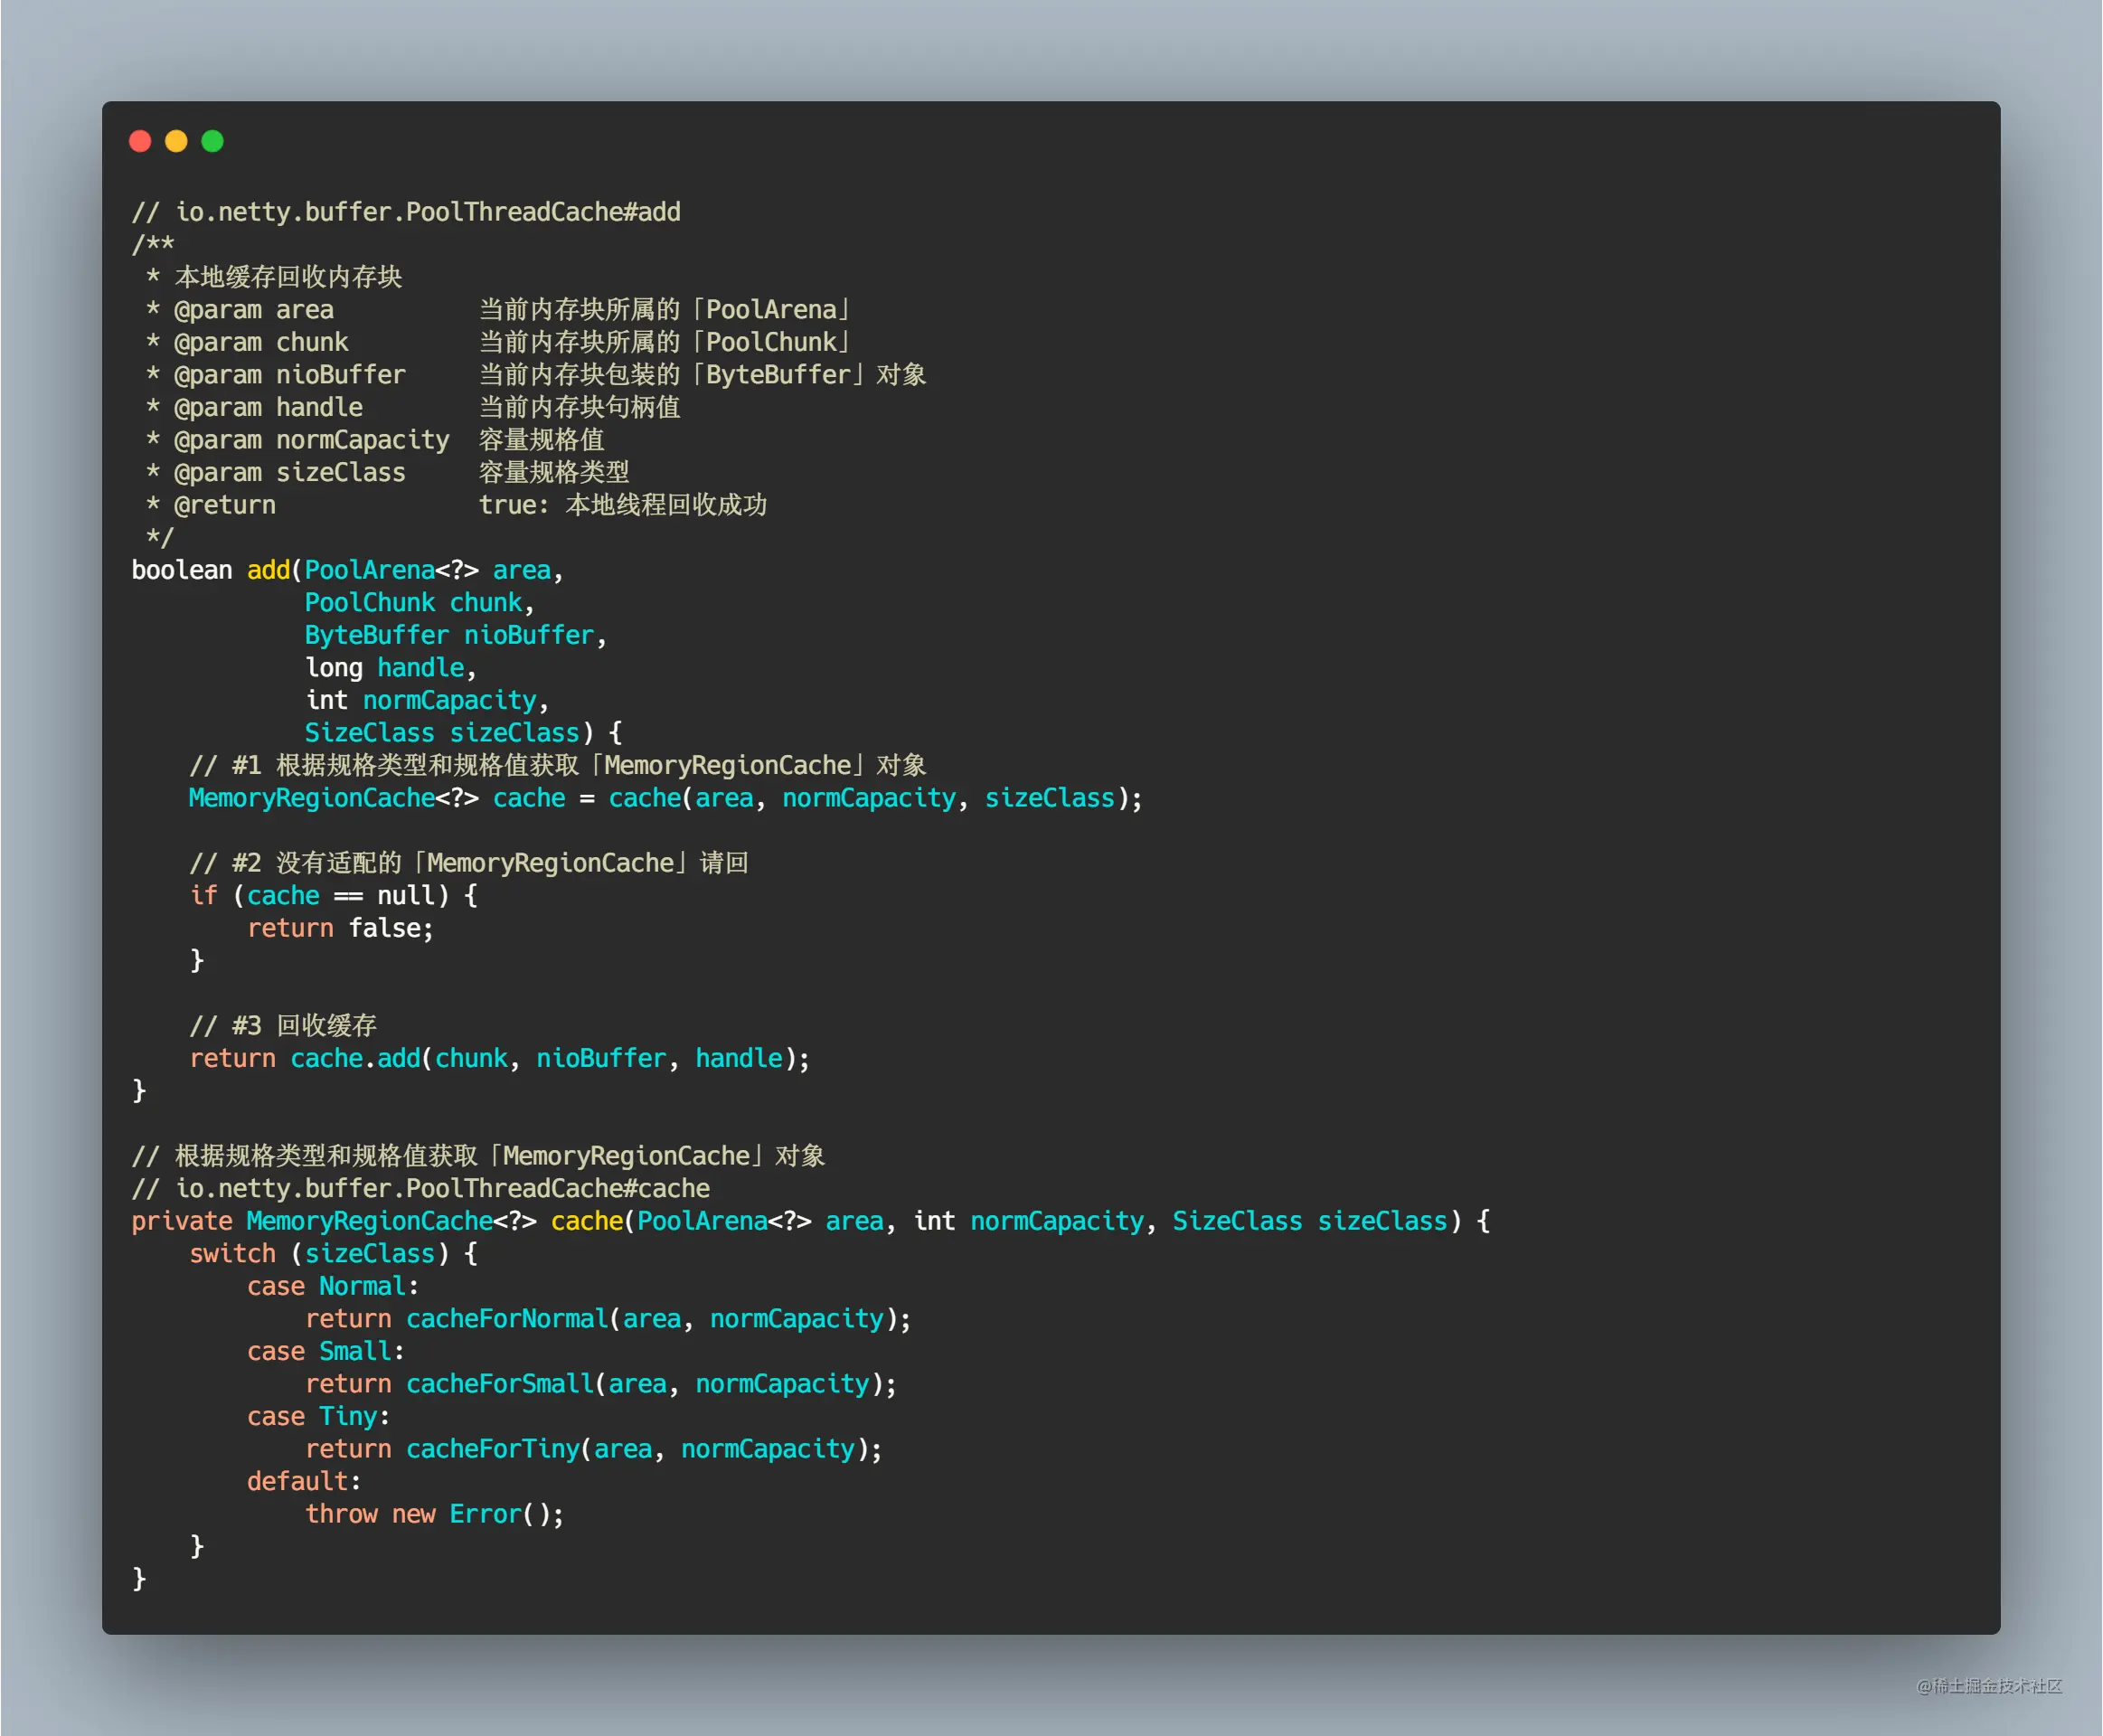This screenshot has height=1736, width=2103.
Task: Click the line "return cacheForNormal(area, normCapacity);"
Action: (609, 1318)
